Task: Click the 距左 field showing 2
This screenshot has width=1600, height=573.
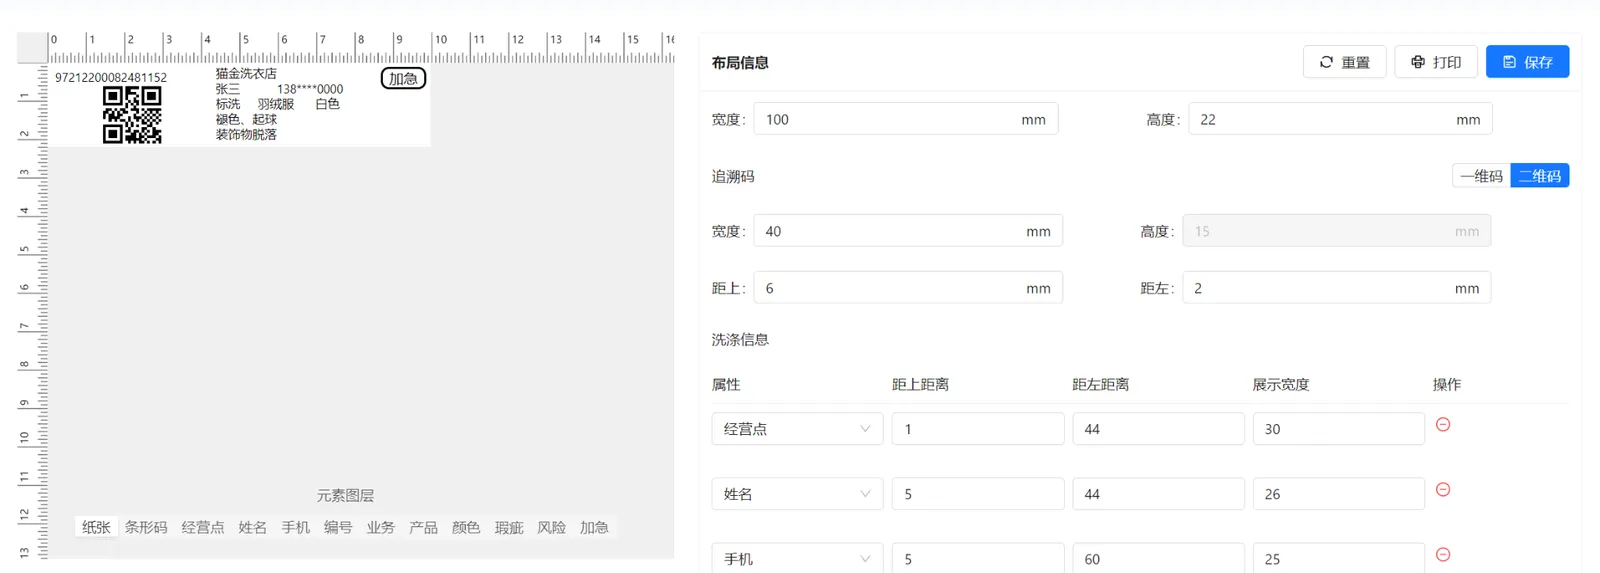Action: [1337, 288]
